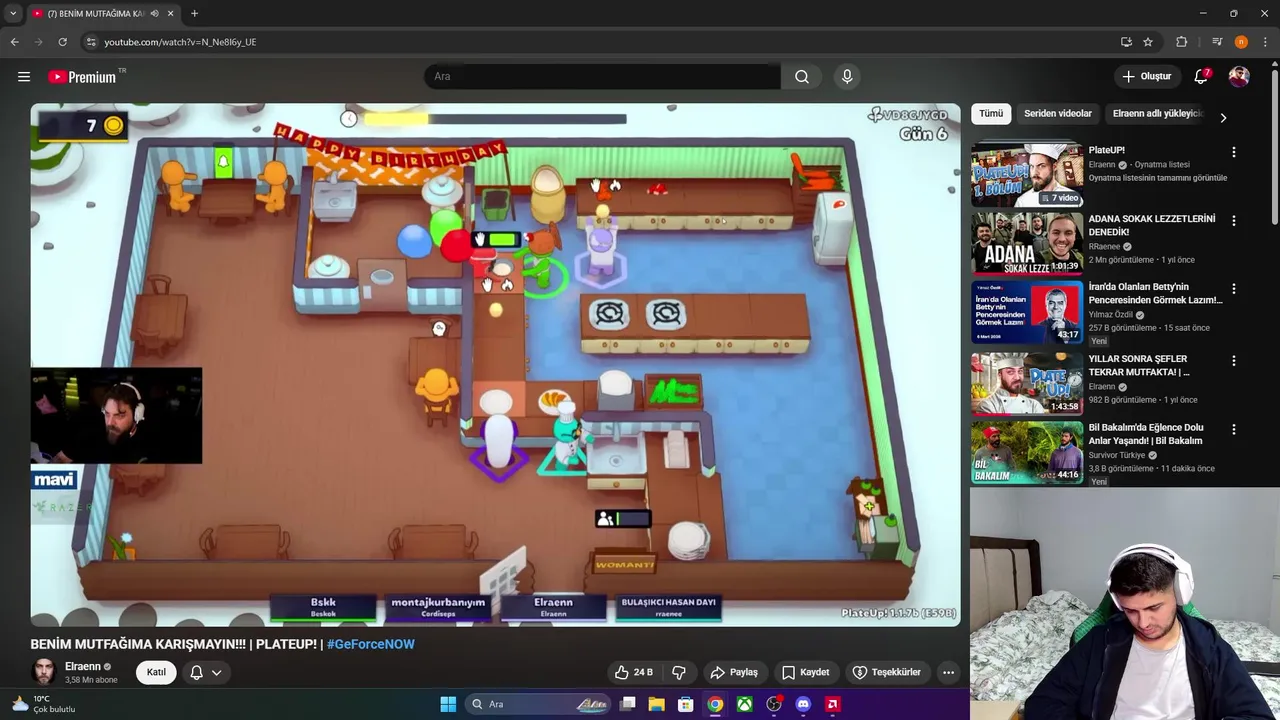Click the YouTube URL address bar
Viewport: 1280px width, 720px height.
point(600,42)
